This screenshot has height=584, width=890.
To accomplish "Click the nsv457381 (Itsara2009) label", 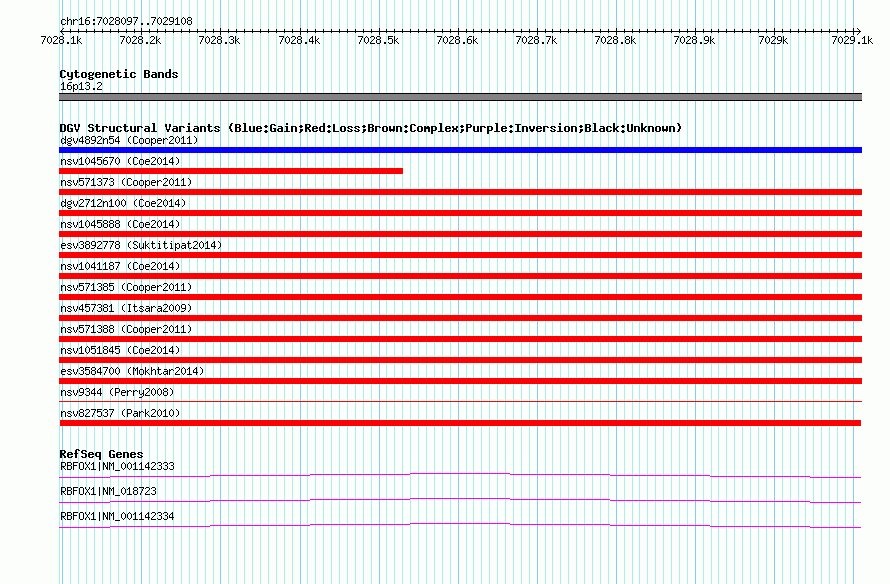I will click(126, 308).
